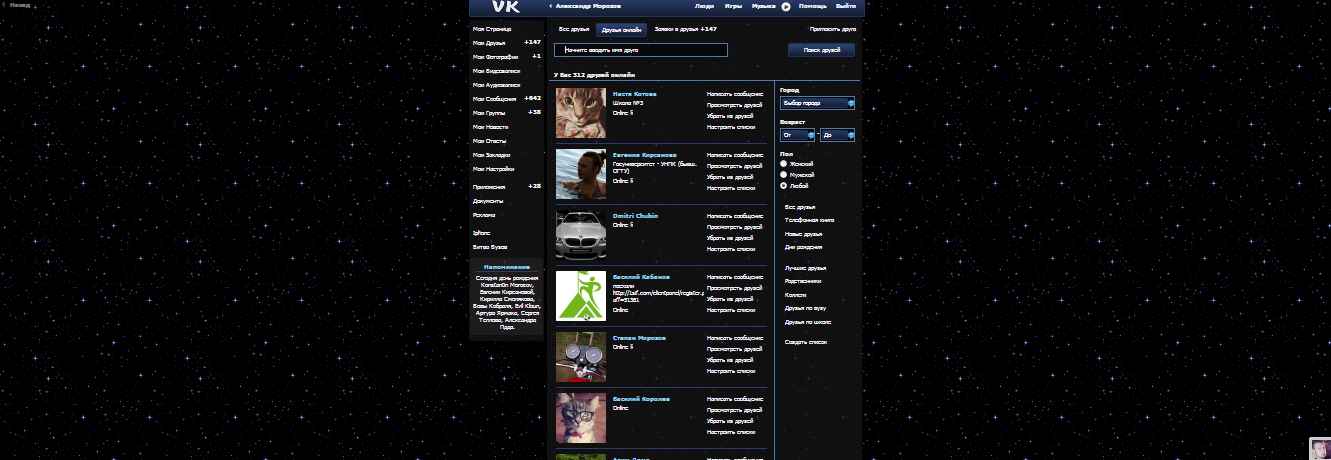
Task: Open Василий Кабанов's green logo avatar
Action: (581, 296)
